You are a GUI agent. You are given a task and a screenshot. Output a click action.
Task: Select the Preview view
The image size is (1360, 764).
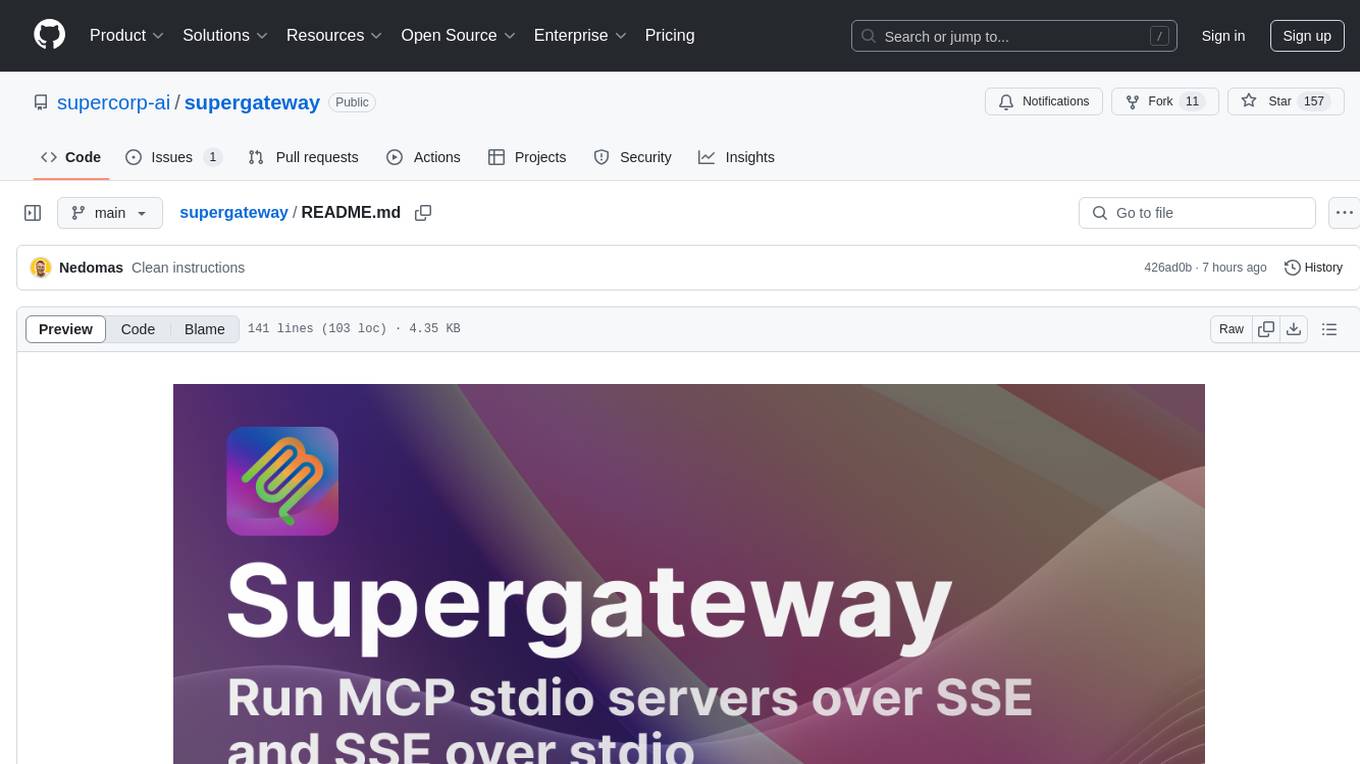pyautogui.click(x=66, y=329)
